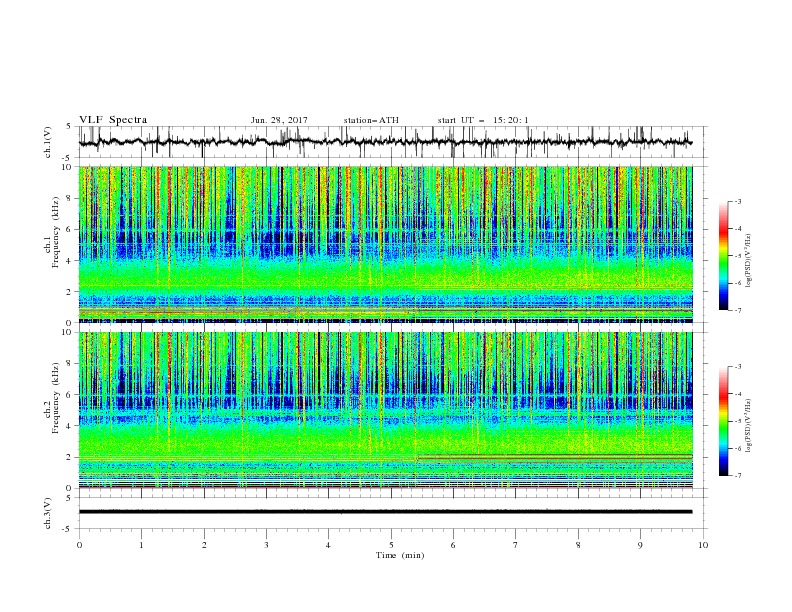Click the ch.2 "Frequency (kHz)" axis label

[x=55, y=397]
